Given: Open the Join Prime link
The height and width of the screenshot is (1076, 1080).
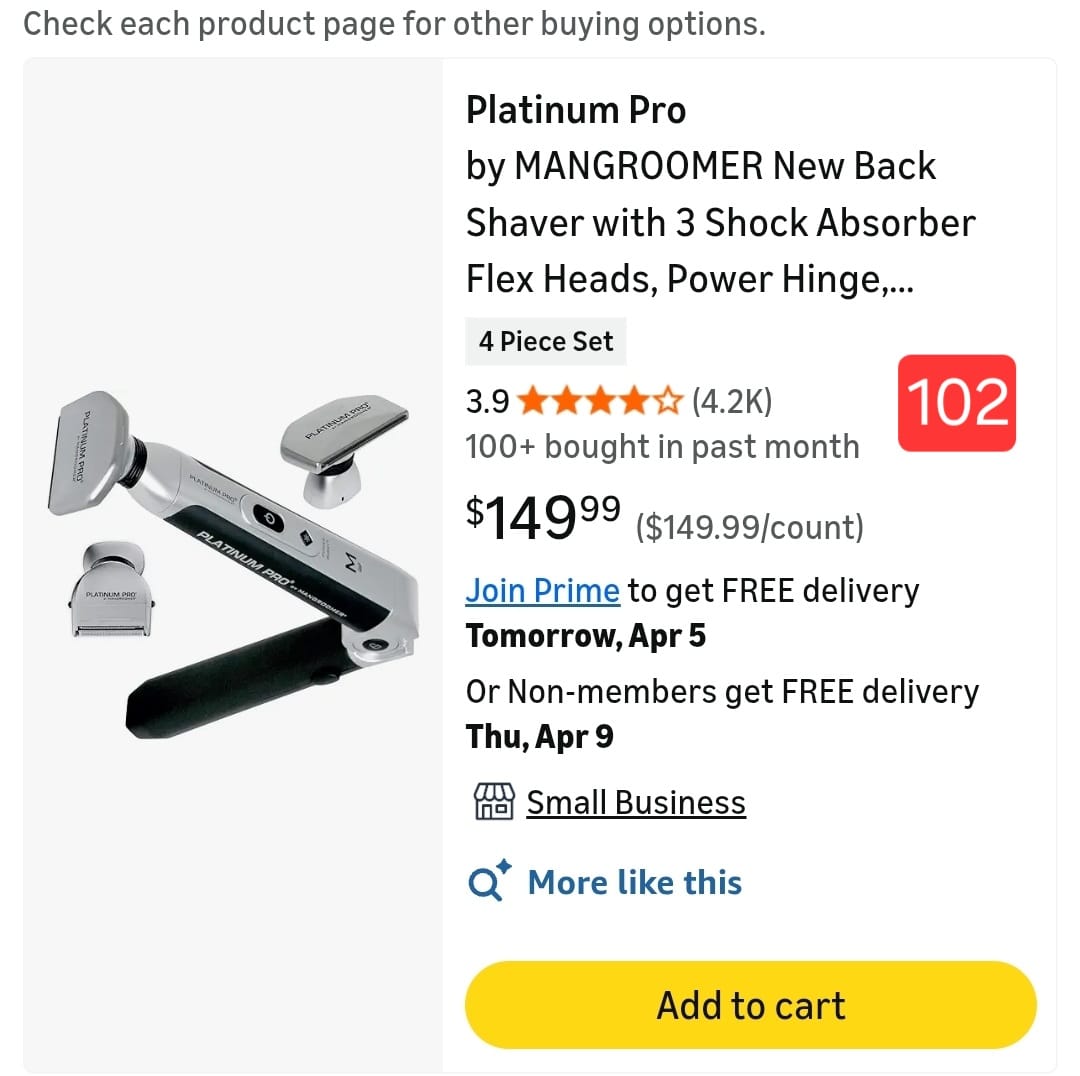Looking at the screenshot, I should tap(542, 591).
